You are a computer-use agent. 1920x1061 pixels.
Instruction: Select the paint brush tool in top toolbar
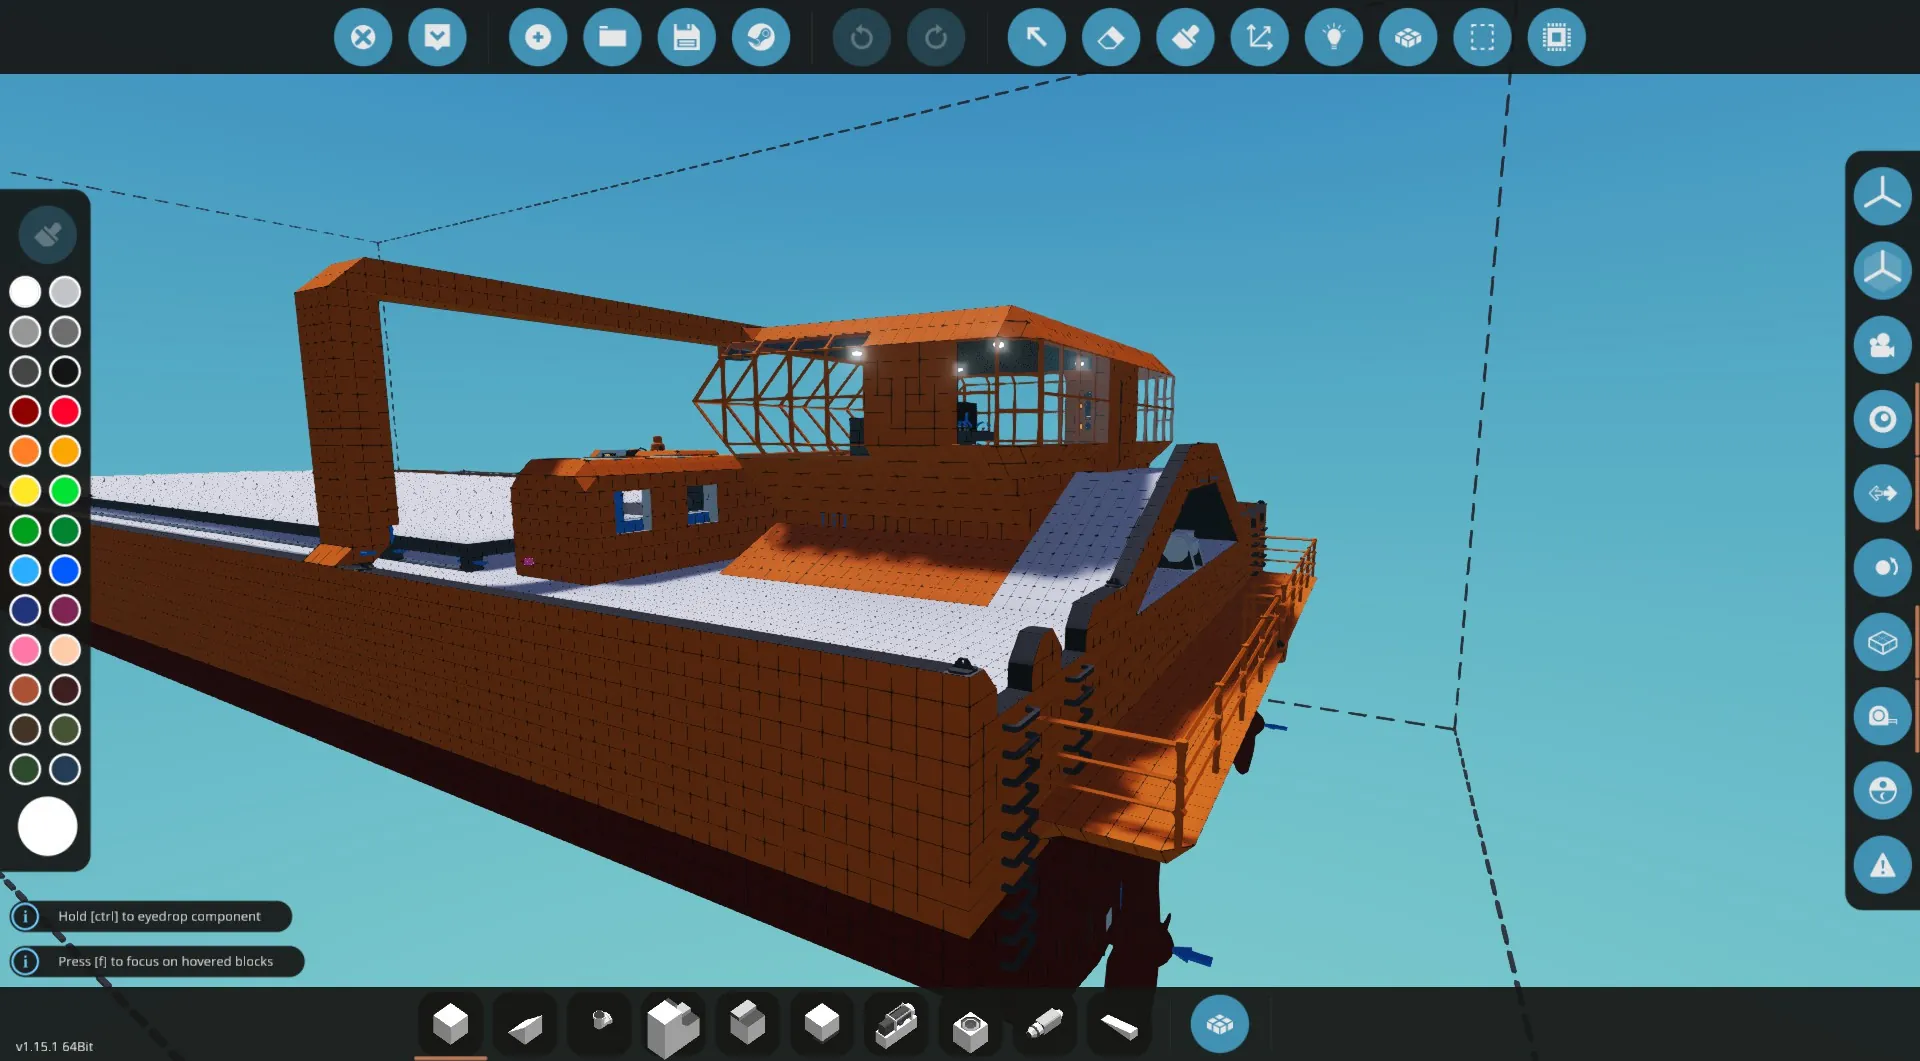[x=1185, y=38]
